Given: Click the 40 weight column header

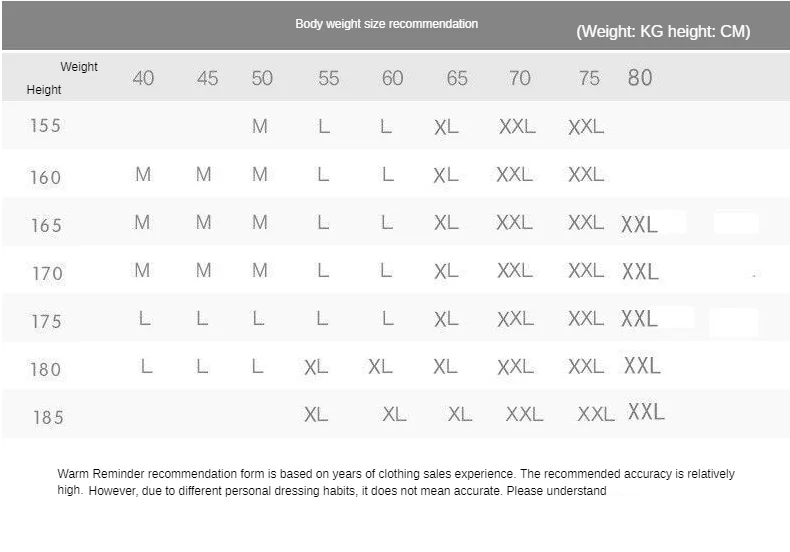Looking at the screenshot, I should (x=143, y=78).
